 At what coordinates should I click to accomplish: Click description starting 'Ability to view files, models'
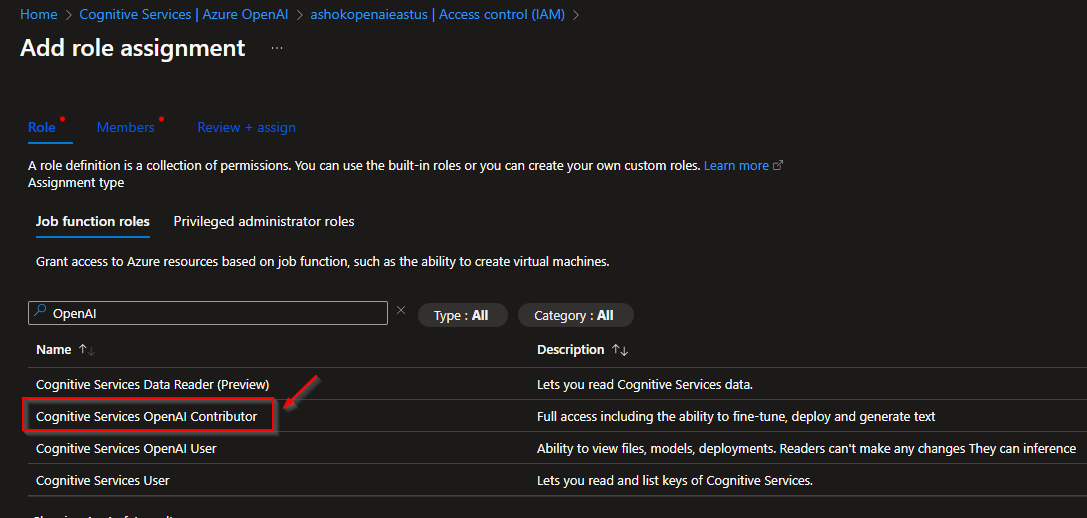click(806, 449)
